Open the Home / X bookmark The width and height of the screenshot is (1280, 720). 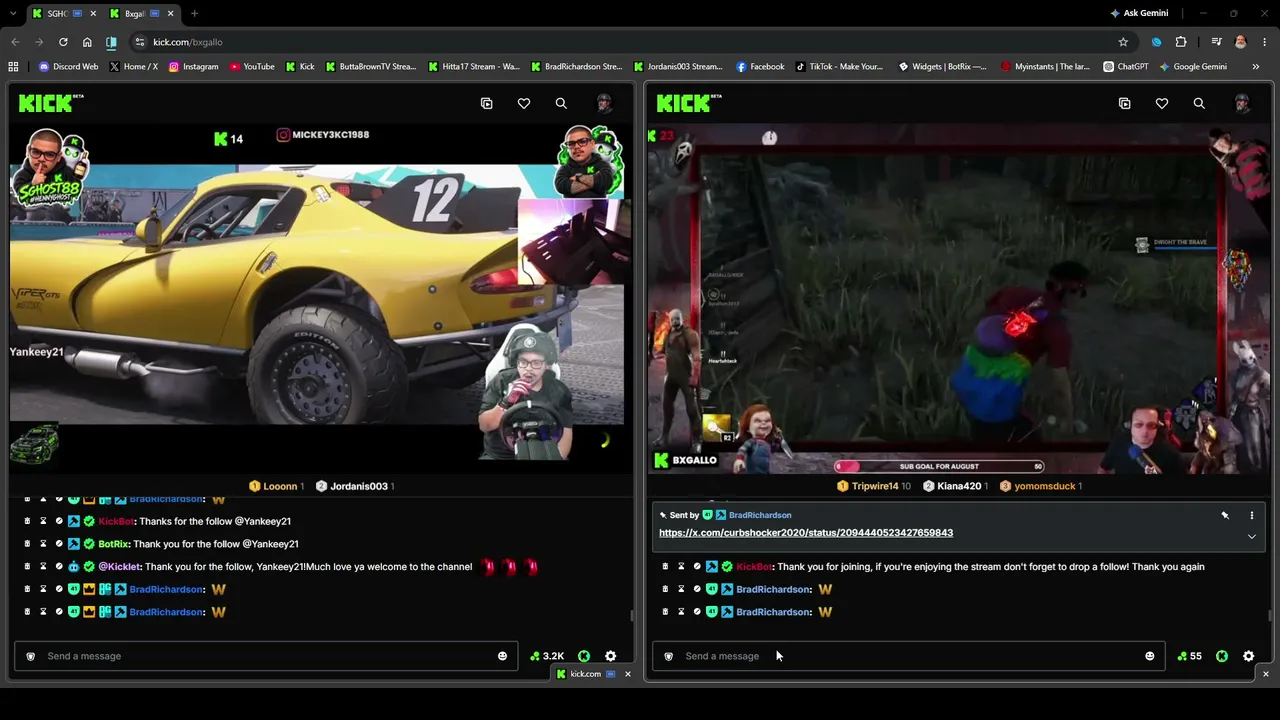[x=133, y=67]
